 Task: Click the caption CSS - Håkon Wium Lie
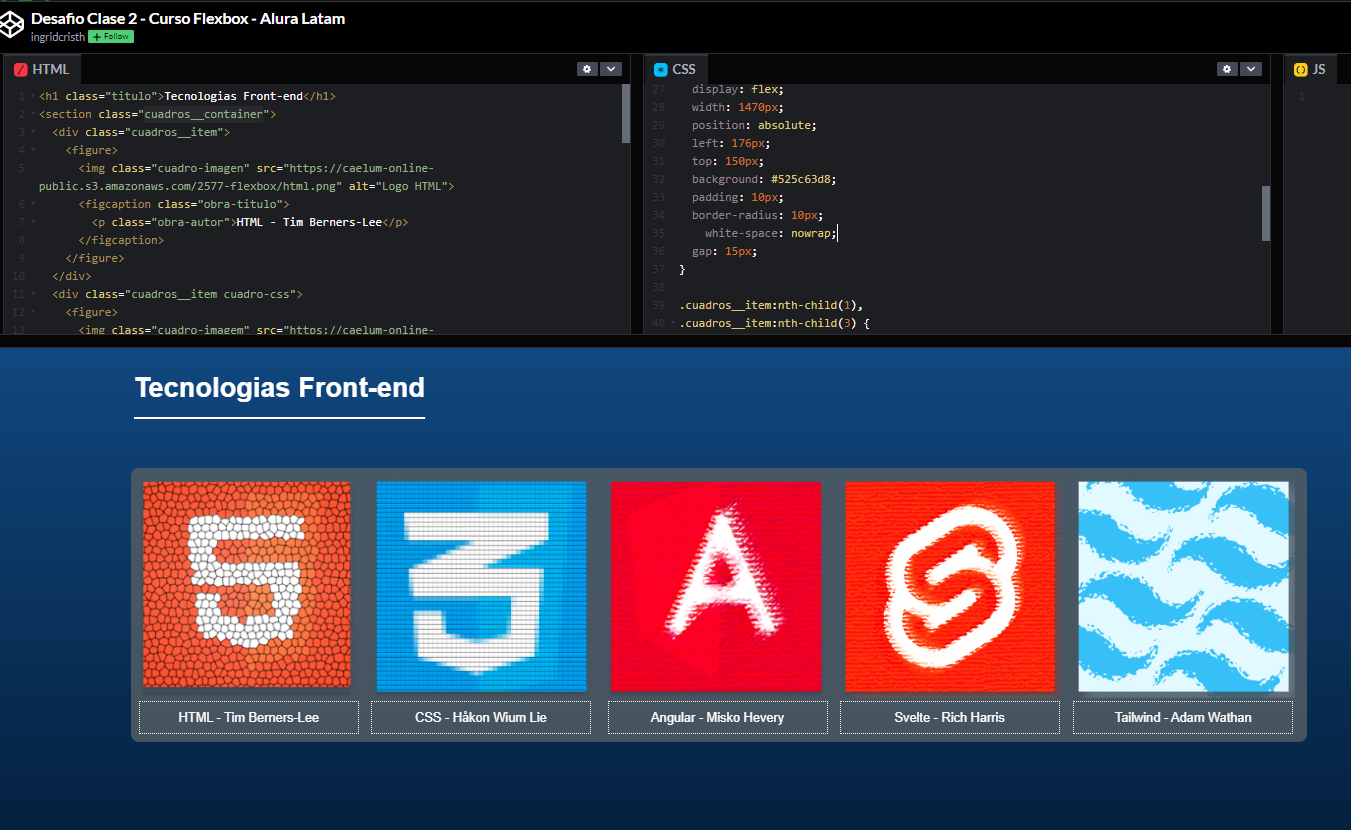(481, 717)
